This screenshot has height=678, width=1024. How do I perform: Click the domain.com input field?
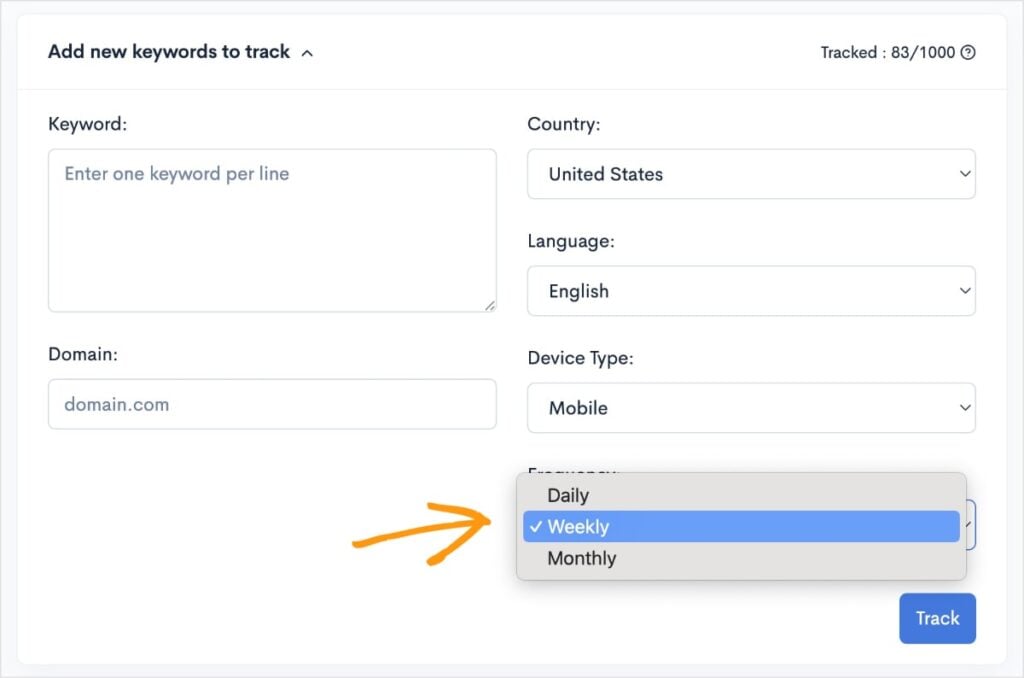272,404
